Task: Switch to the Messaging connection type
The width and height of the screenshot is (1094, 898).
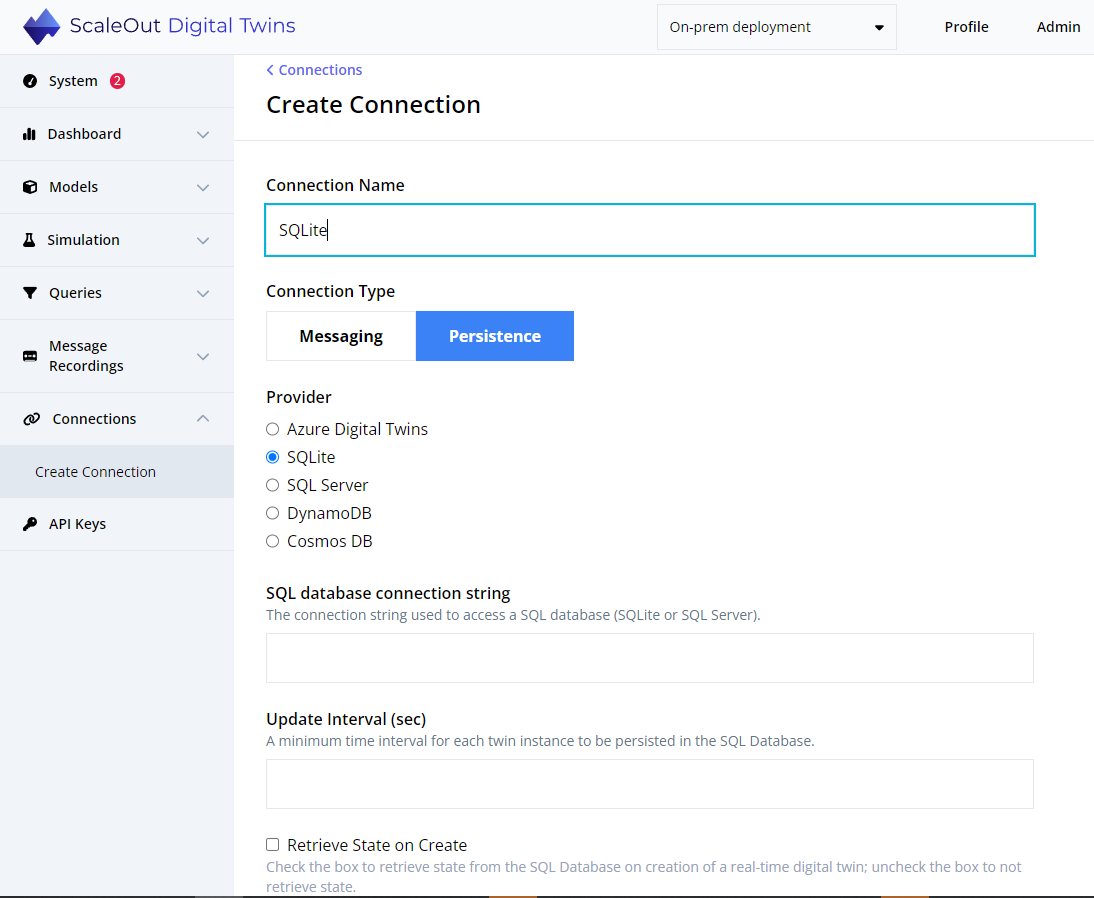Action: click(341, 336)
